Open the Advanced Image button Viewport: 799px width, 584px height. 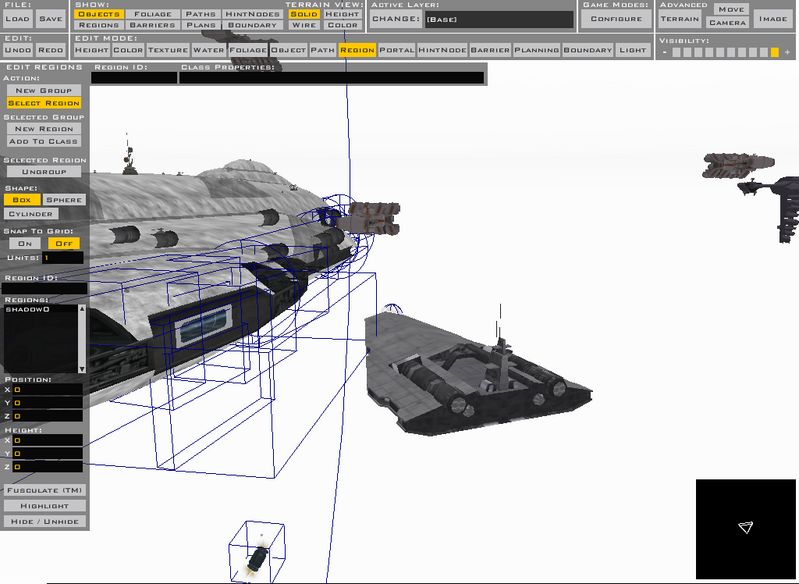click(773, 19)
